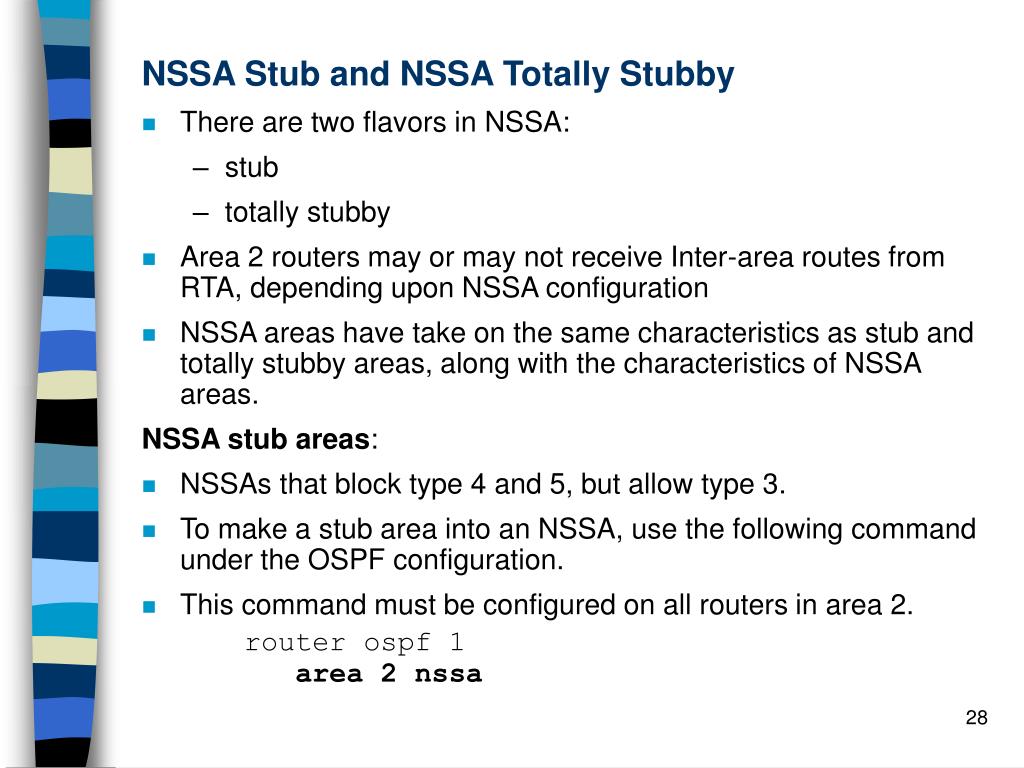The image size is (1024, 768).
Task: Click the slide title NSSA Stub and NSSA Totally Stubby
Action: 438,74
